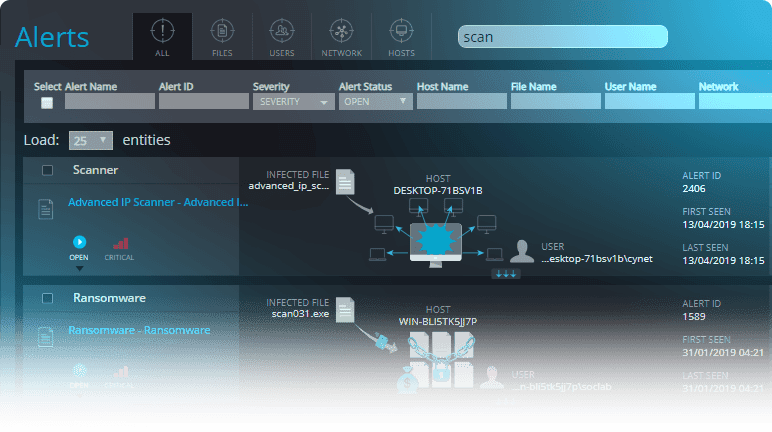Viewport: 772px width, 432px height.
Task: Open the Severity filter dropdown
Action: point(293,102)
